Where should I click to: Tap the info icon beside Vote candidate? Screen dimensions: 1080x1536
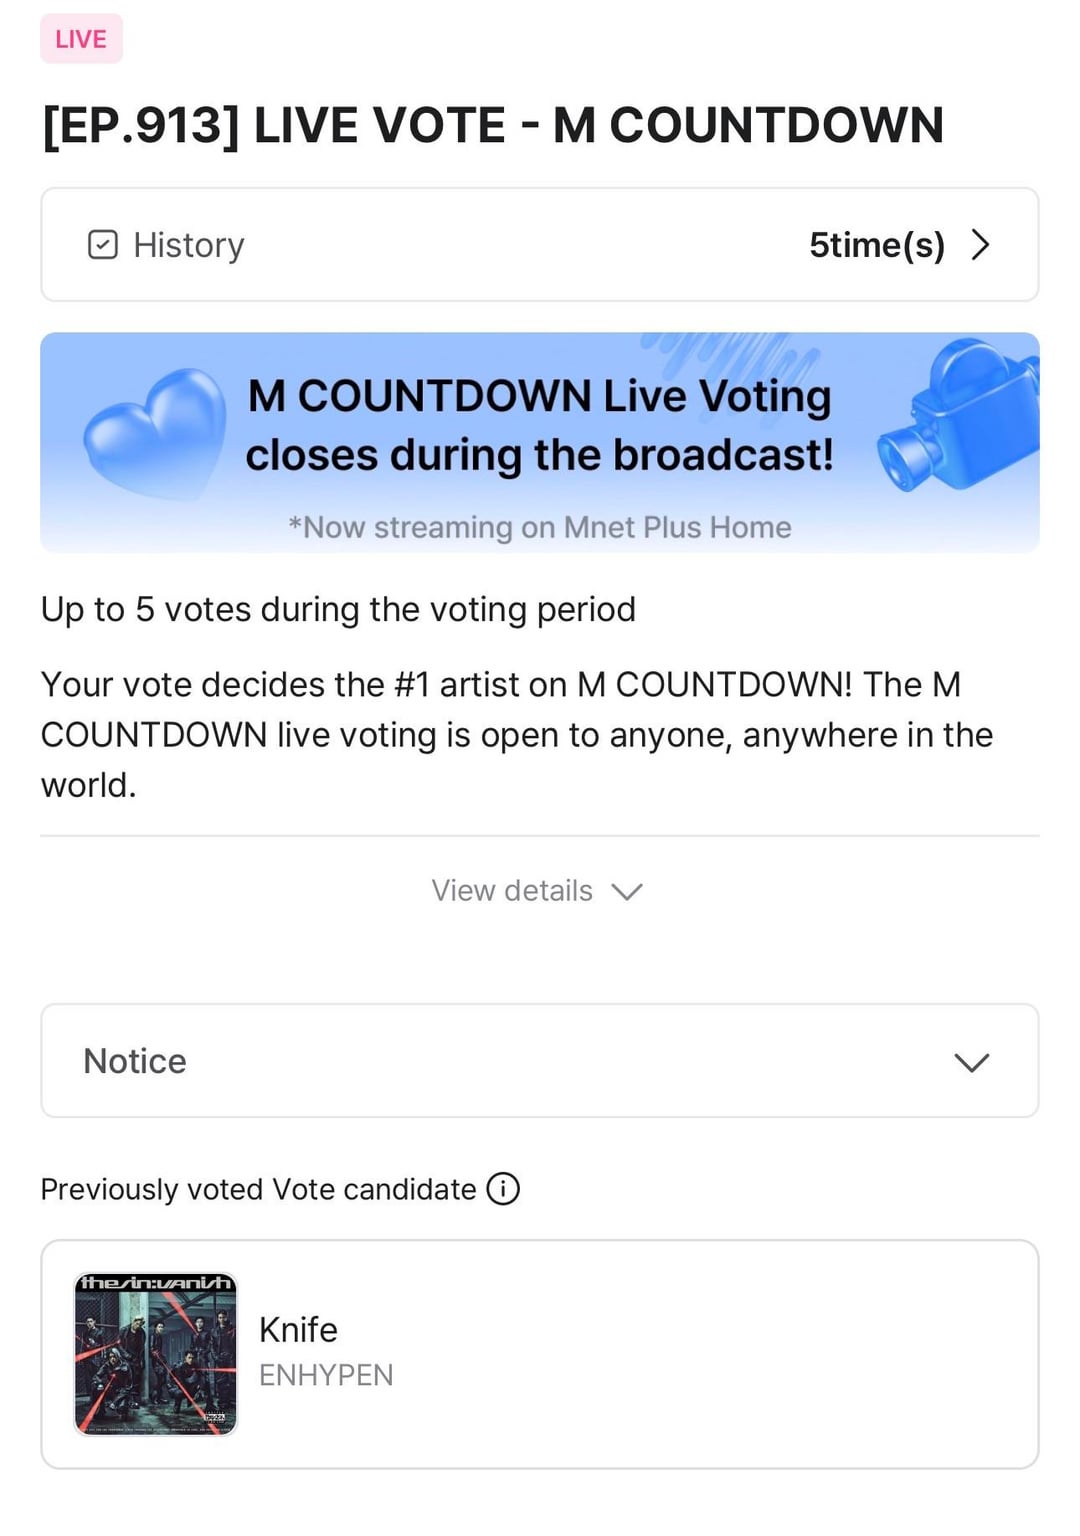point(503,1189)
